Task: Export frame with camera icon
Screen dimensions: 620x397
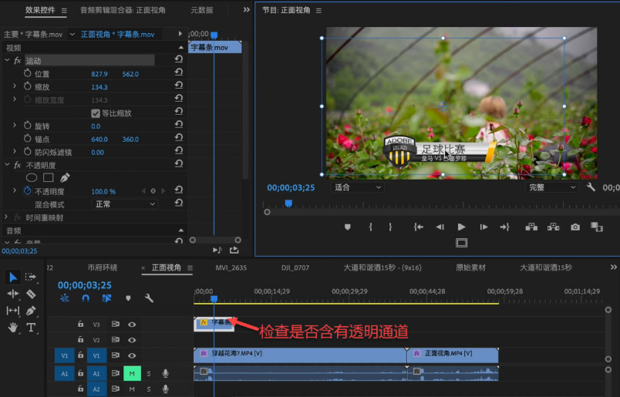Action: click(575, 227)
